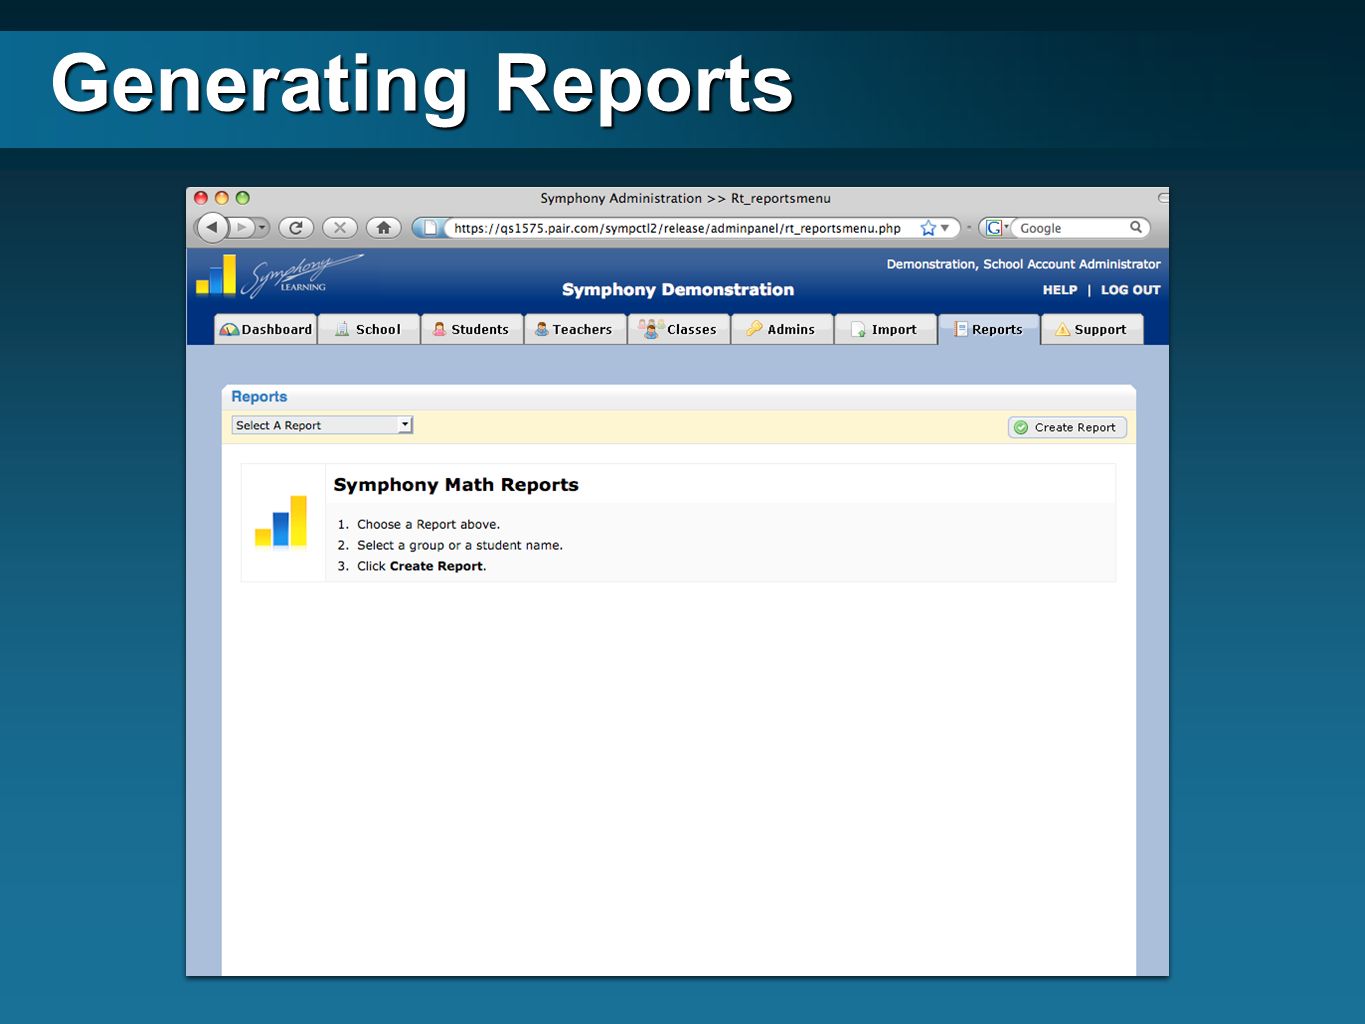The image size is (1365, 1024).
Task: Click the Symphony Demonstration title text
Action: point(678,290)
